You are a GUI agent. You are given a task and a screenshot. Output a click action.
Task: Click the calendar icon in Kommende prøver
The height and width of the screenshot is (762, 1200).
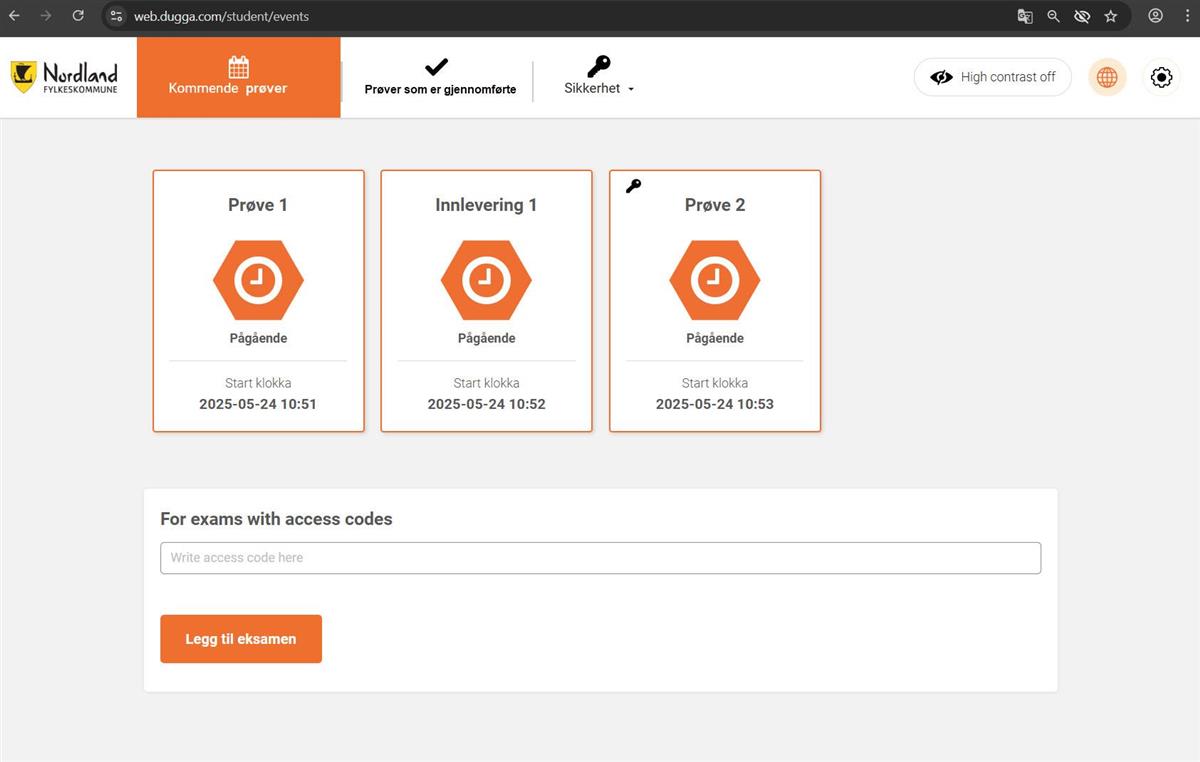[x=238, y=67]
